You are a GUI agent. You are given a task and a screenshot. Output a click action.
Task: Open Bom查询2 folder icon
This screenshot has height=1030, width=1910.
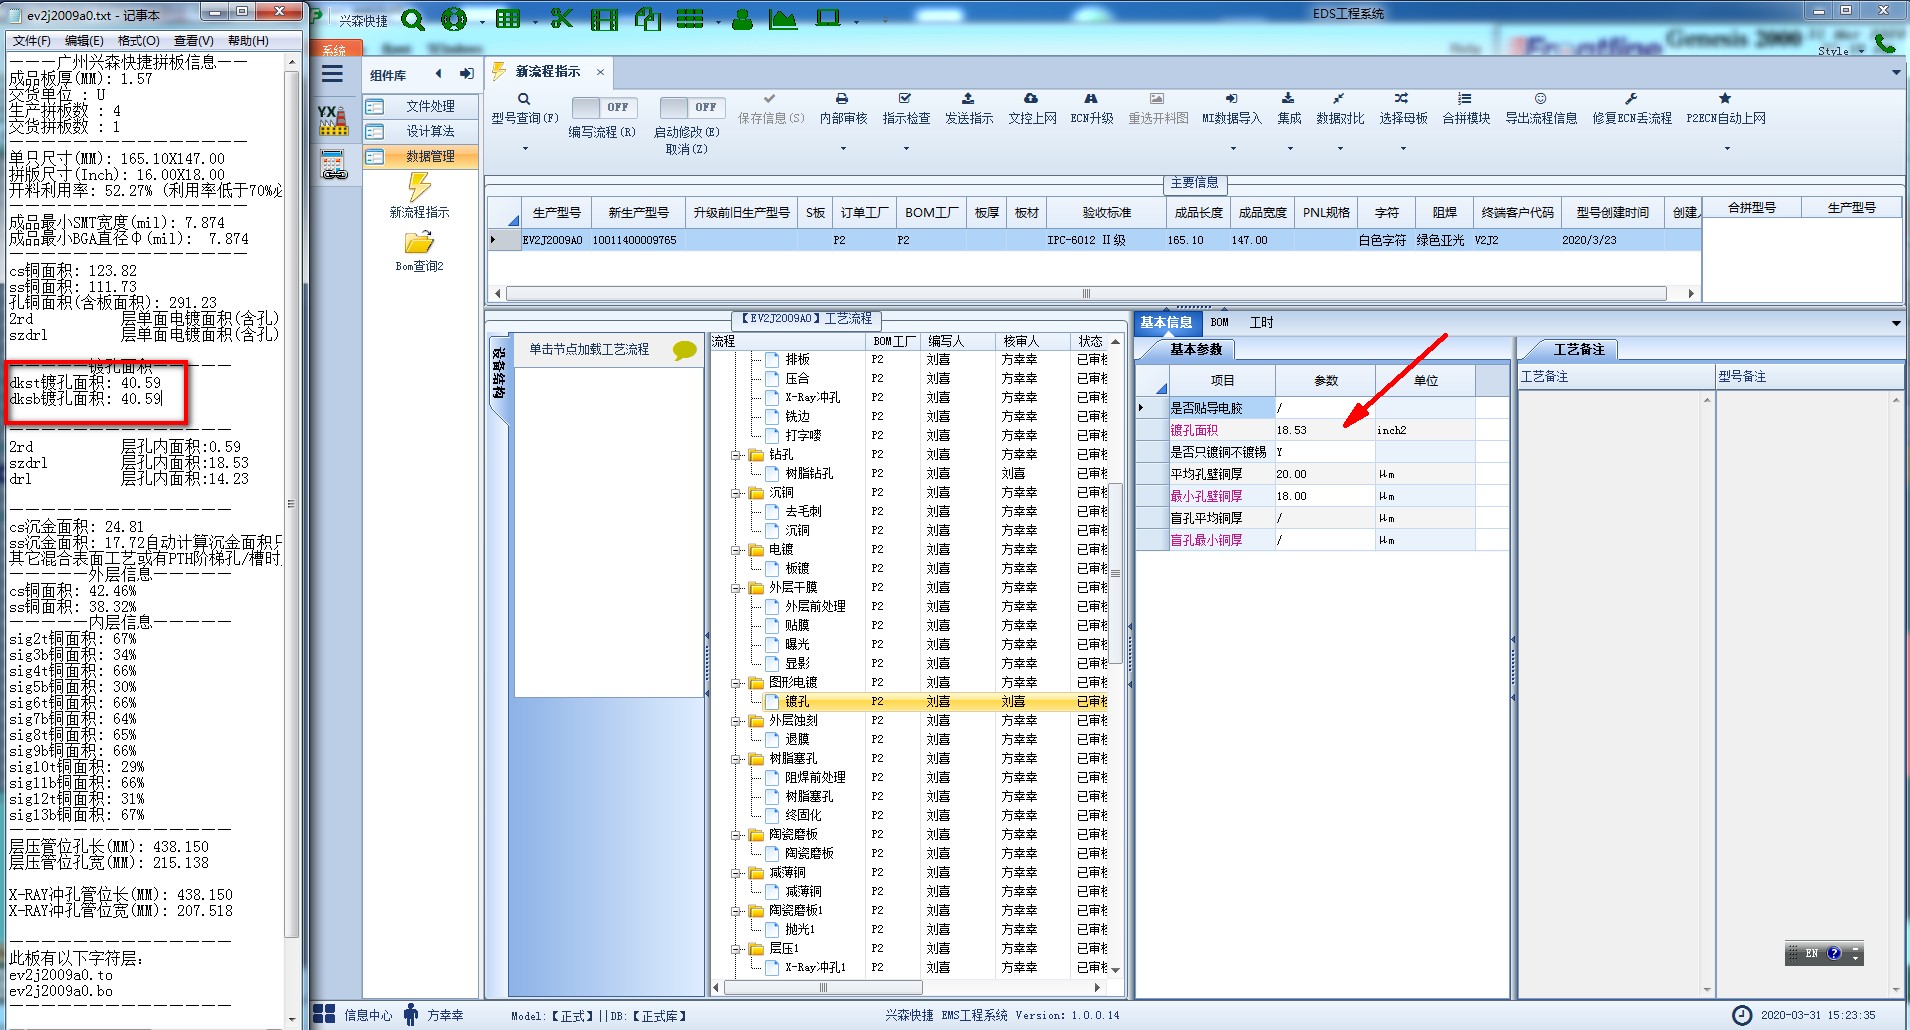pyautogui.click(x=419, y=243)
